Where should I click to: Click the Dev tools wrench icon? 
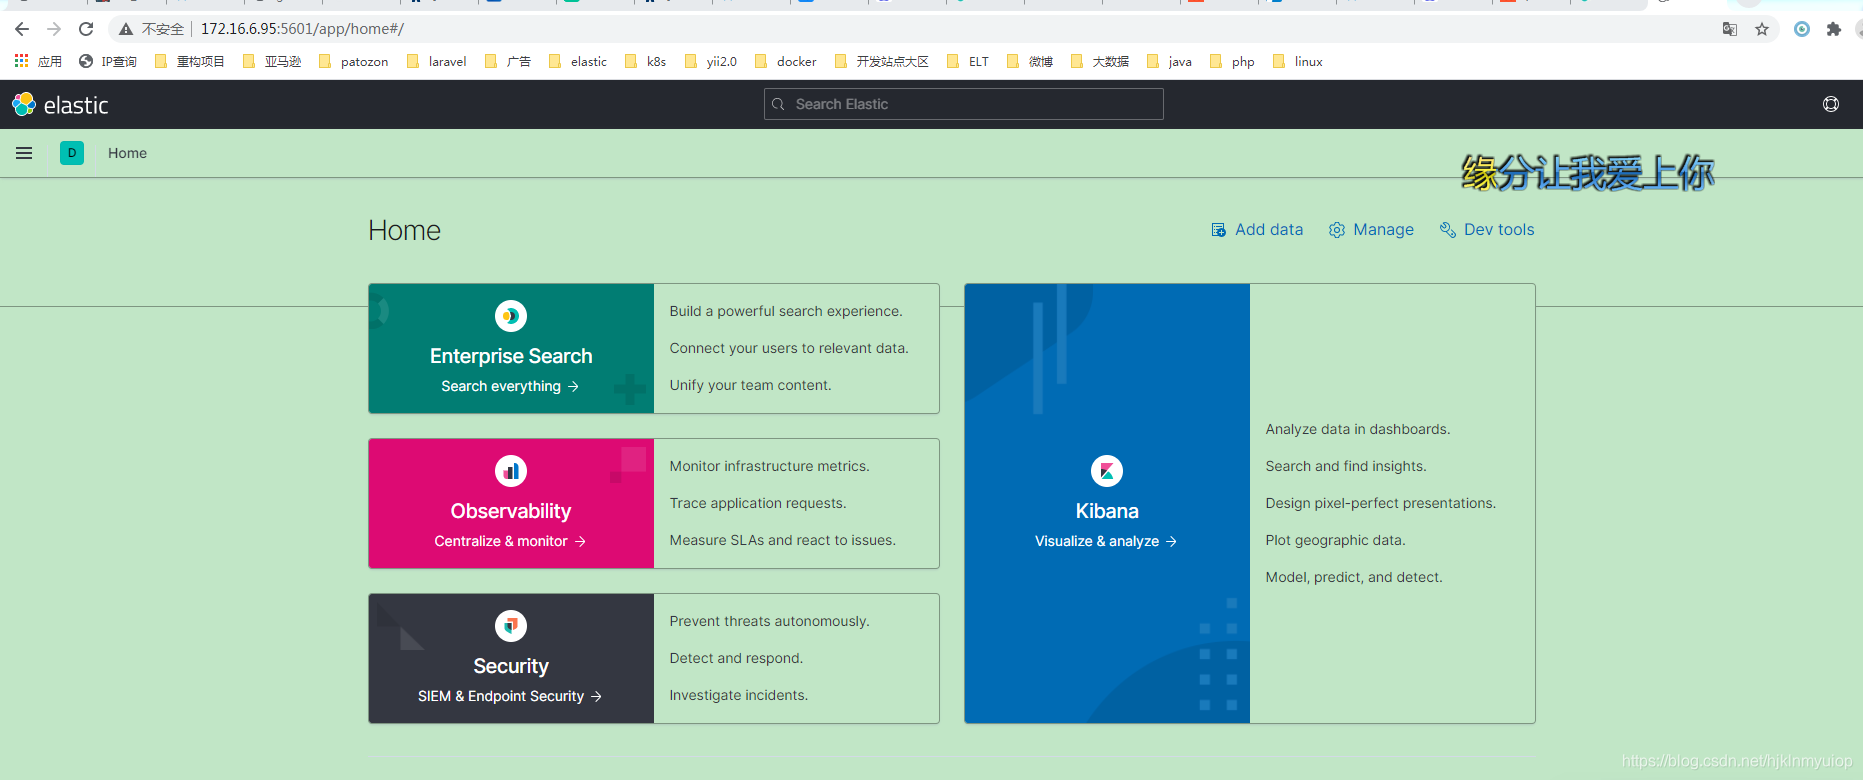(1447, 230)
